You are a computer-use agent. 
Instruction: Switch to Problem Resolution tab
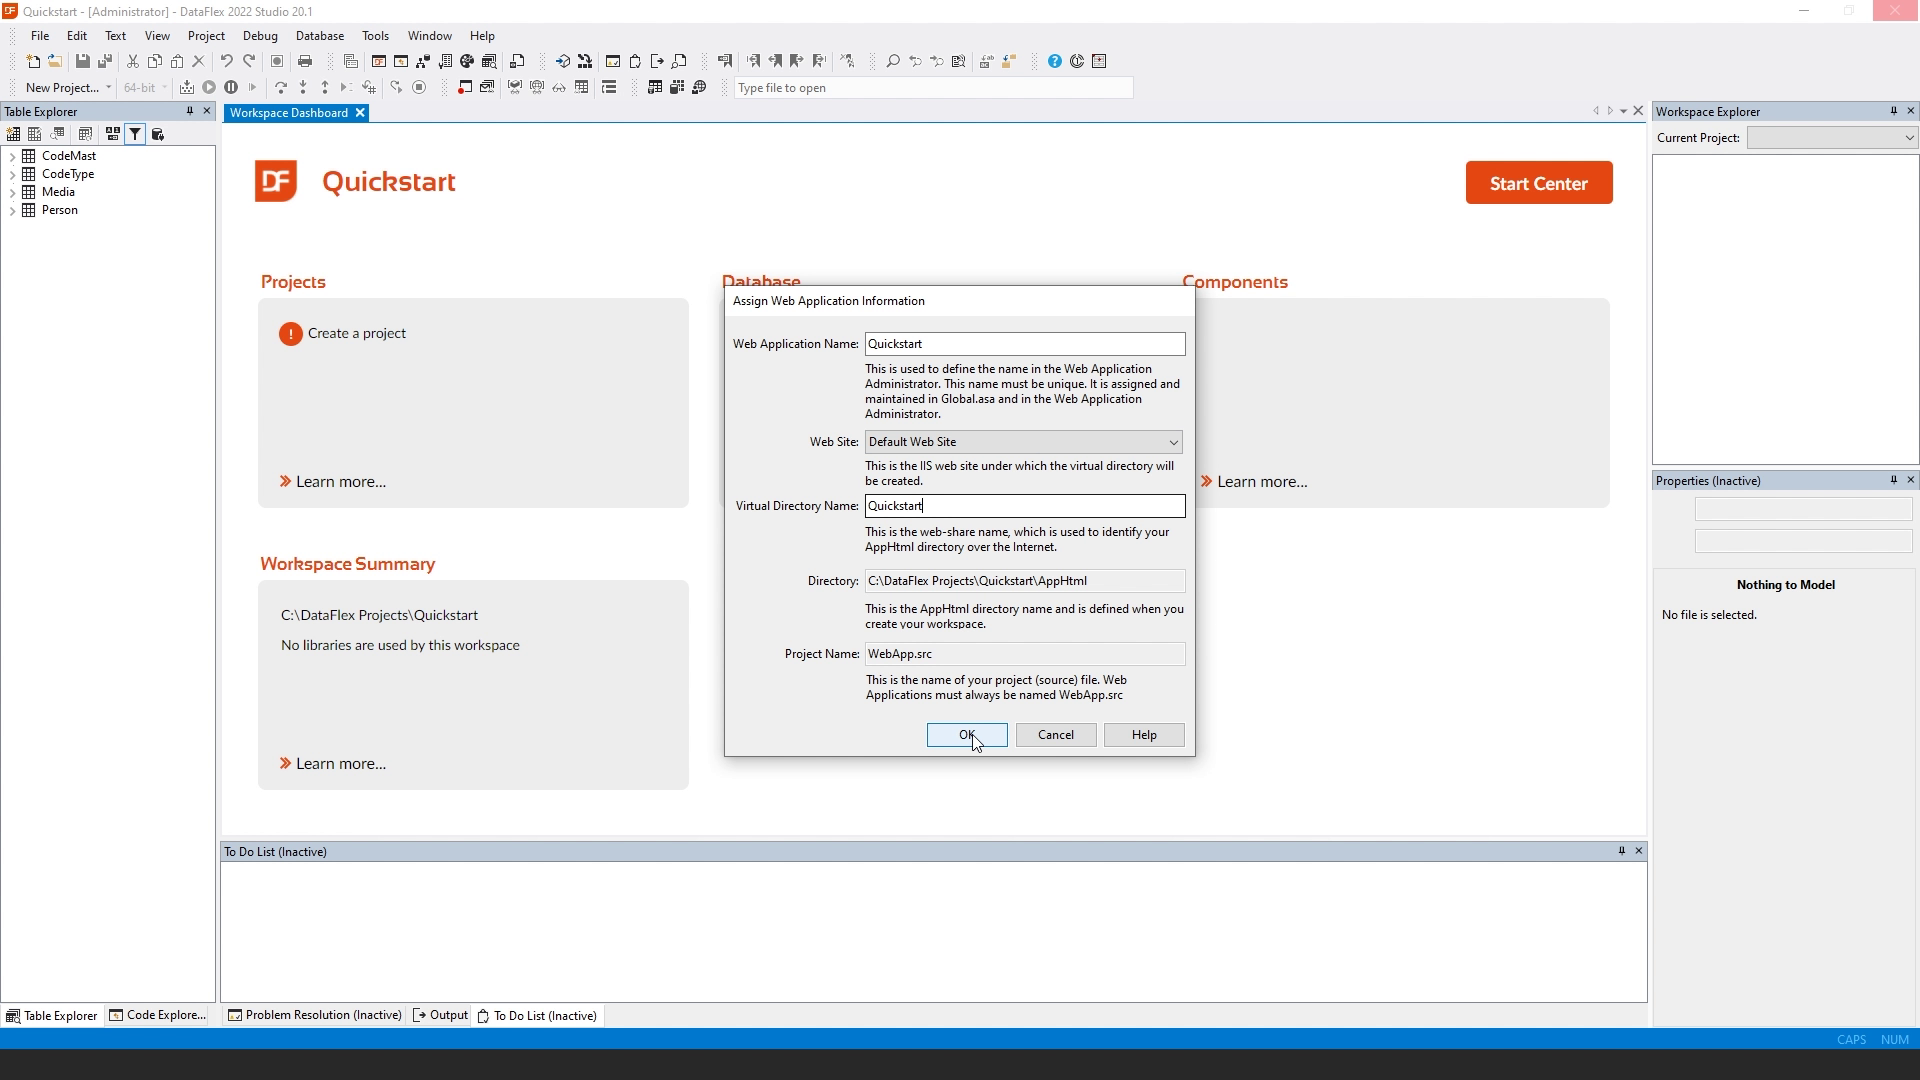314,1015
